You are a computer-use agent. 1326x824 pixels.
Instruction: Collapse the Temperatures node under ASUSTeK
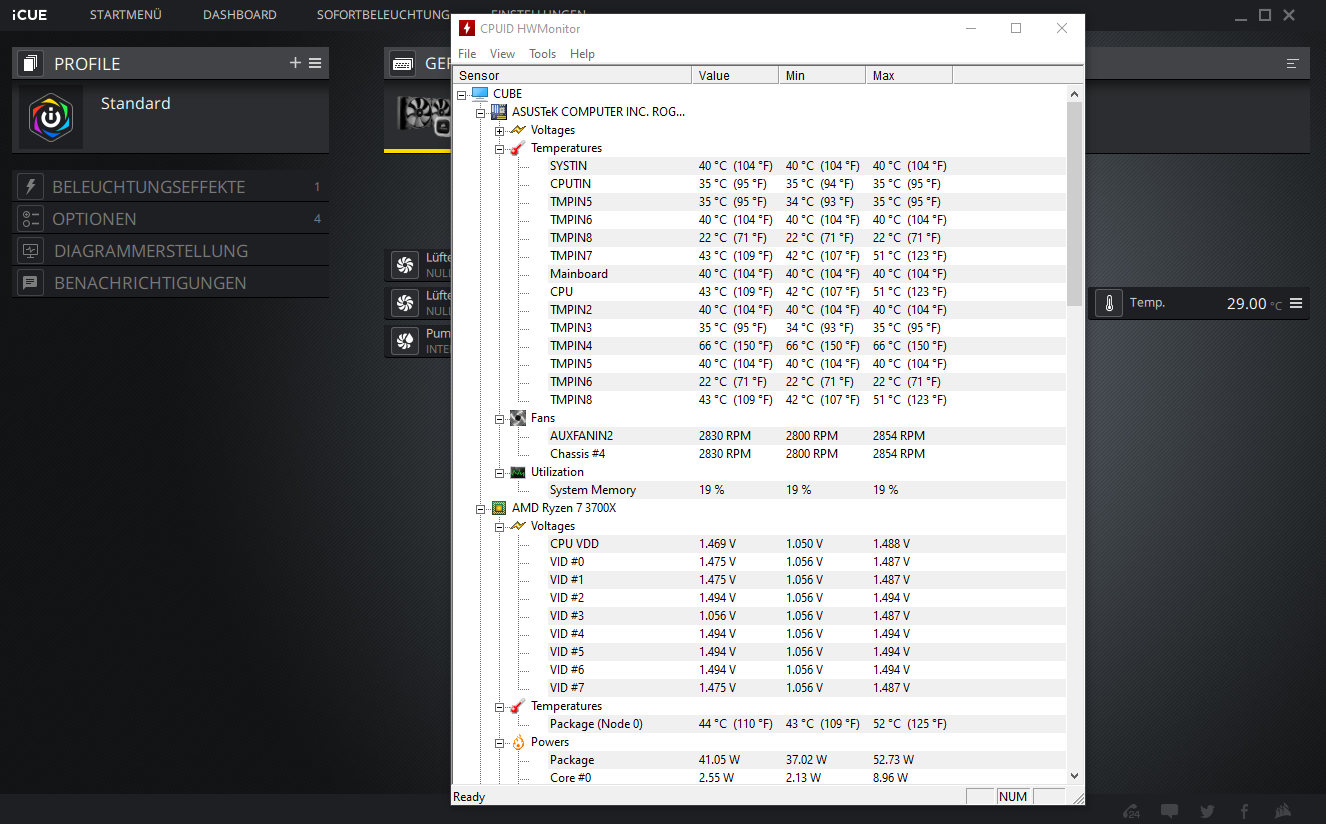(x=499, y=148)
